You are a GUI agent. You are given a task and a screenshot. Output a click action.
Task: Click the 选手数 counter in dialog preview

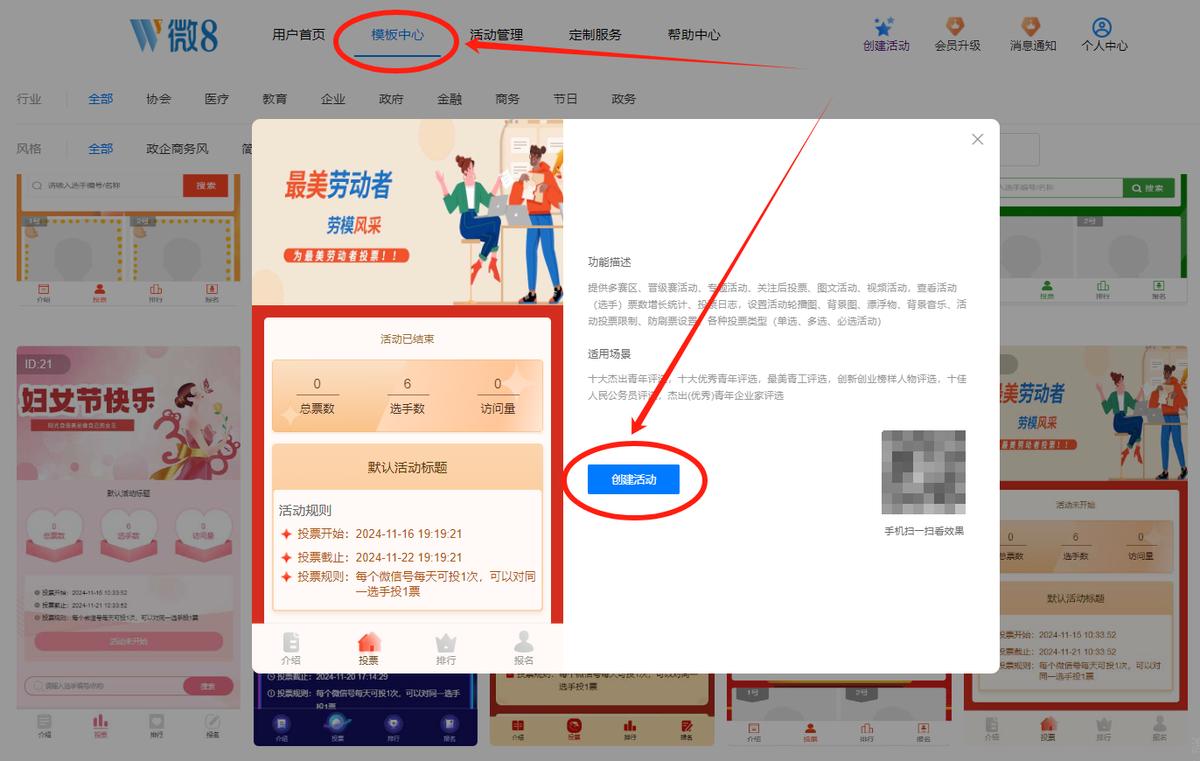tap(407, 397)
